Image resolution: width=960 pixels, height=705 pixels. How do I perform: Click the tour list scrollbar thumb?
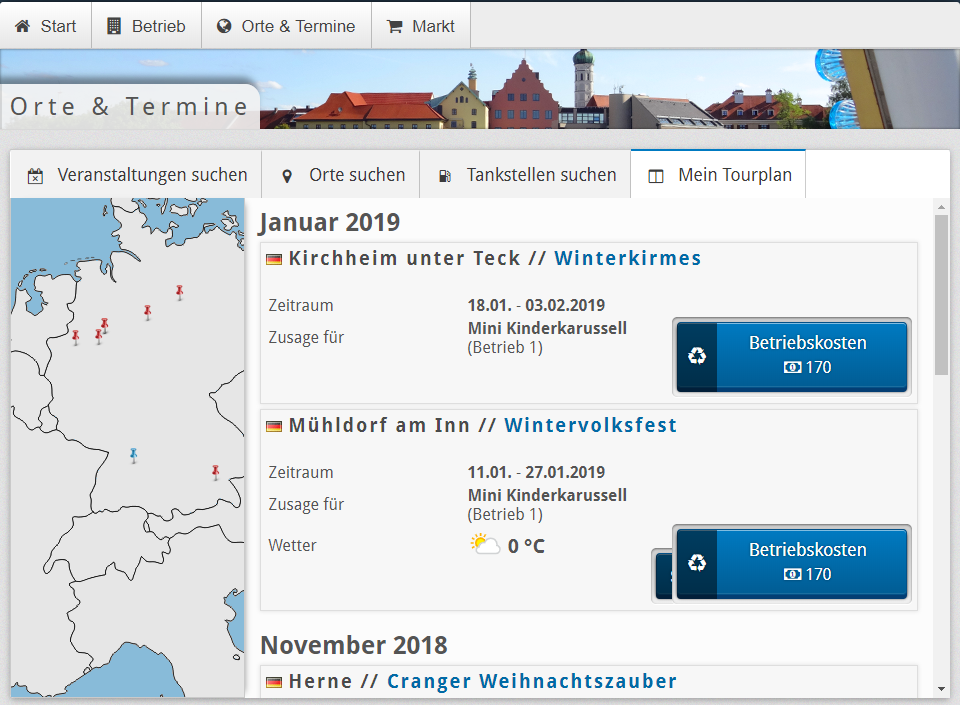(941, 295)
